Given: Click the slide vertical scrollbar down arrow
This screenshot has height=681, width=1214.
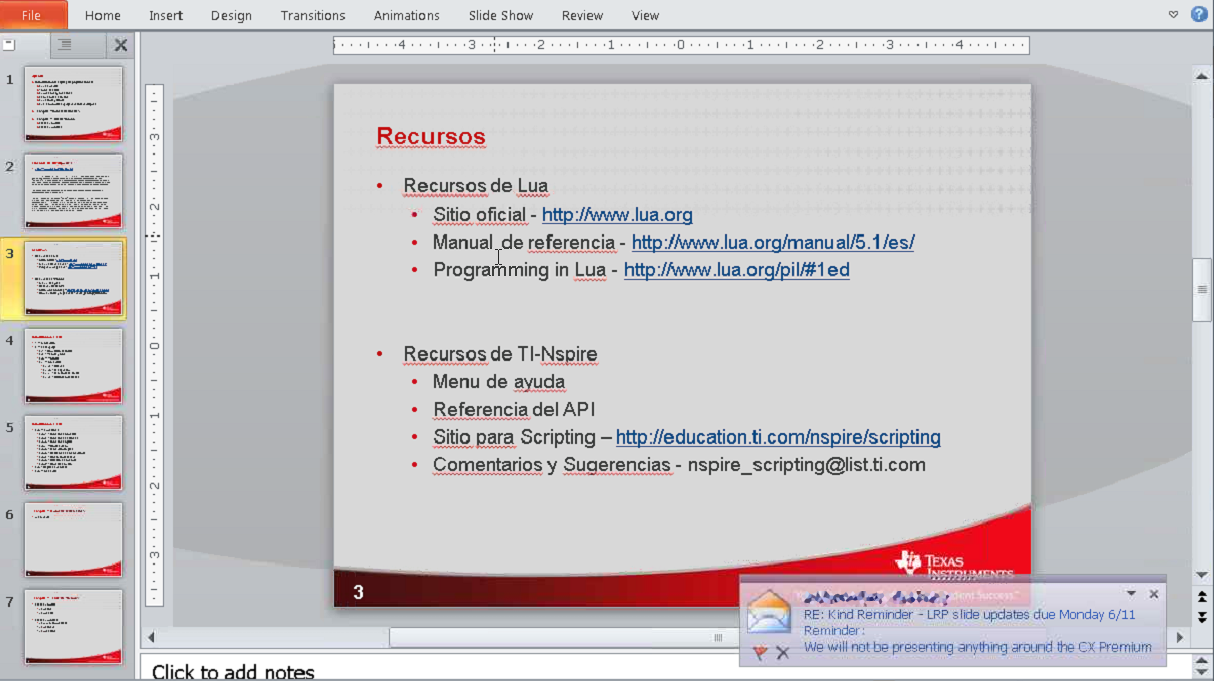Looking at the screenshot, I should click(1203, 575).
